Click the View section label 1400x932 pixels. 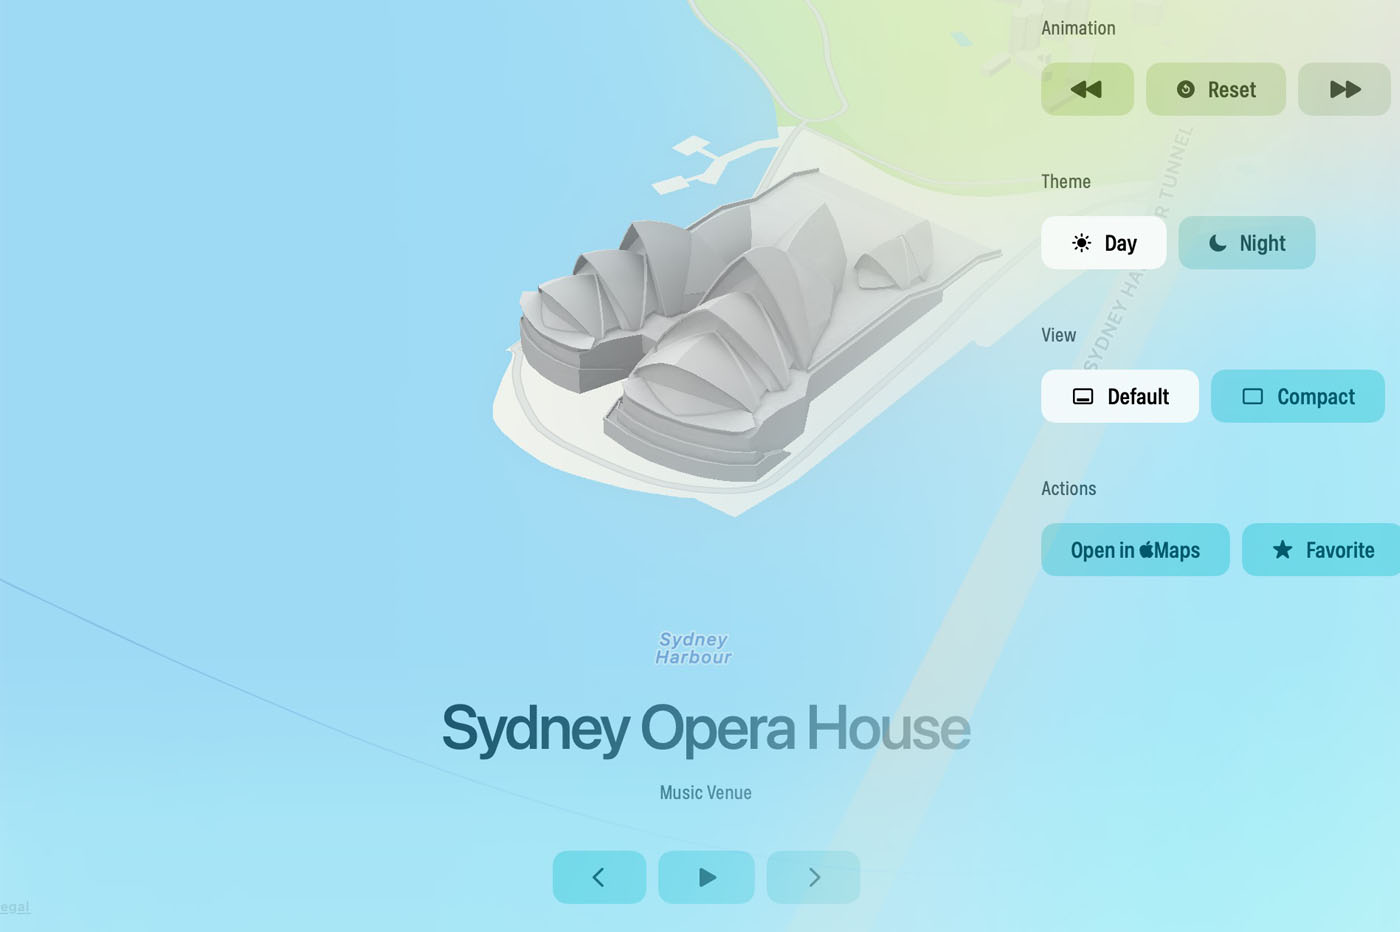(x=1058, y=335)
